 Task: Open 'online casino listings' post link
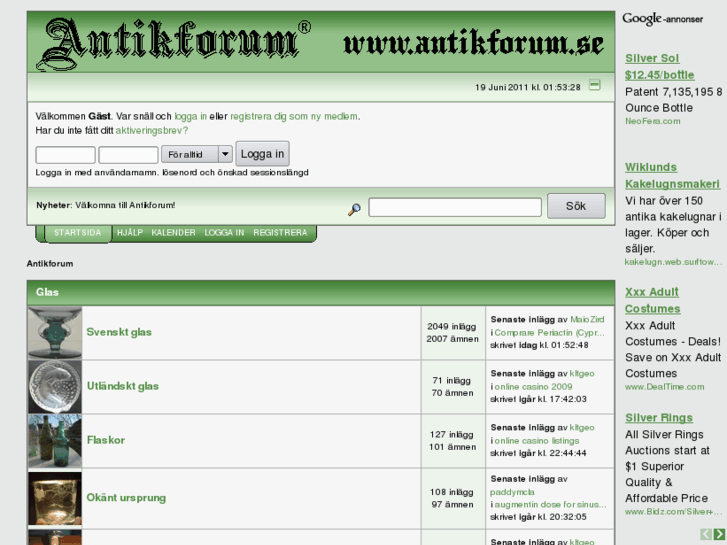[537, 441]
